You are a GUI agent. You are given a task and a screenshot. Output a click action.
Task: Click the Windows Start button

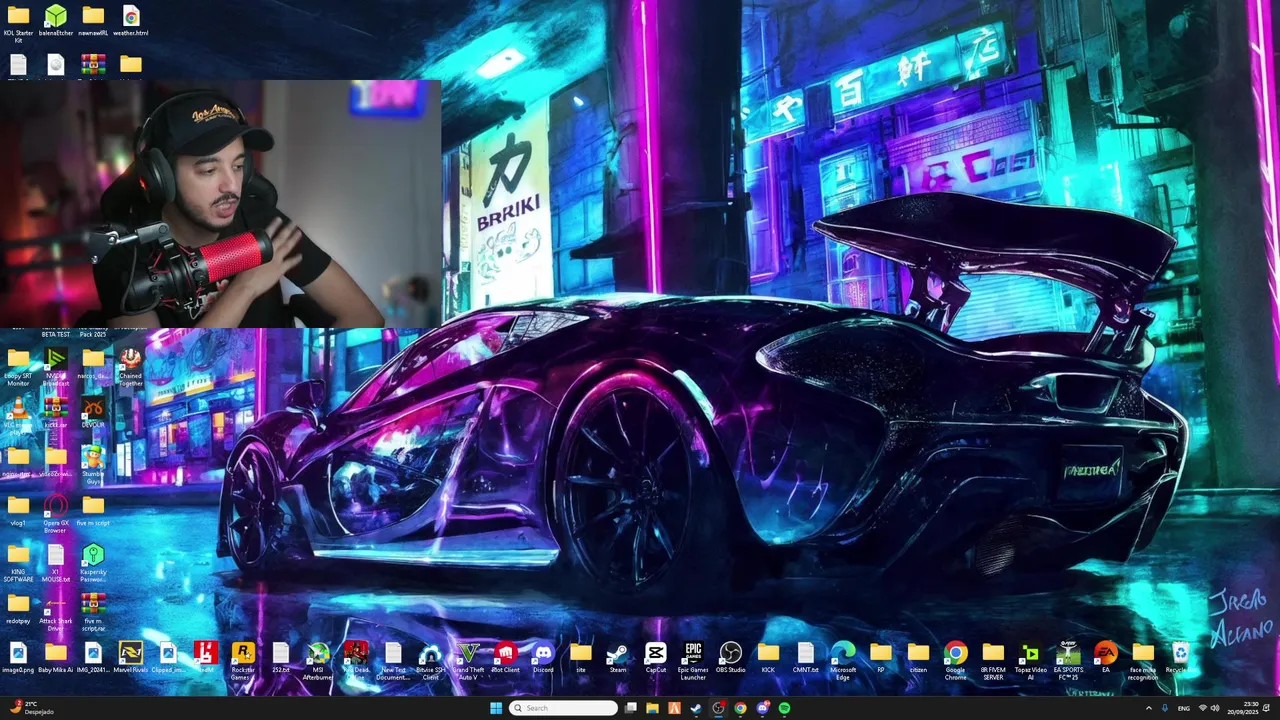click(x=496, y=708)
